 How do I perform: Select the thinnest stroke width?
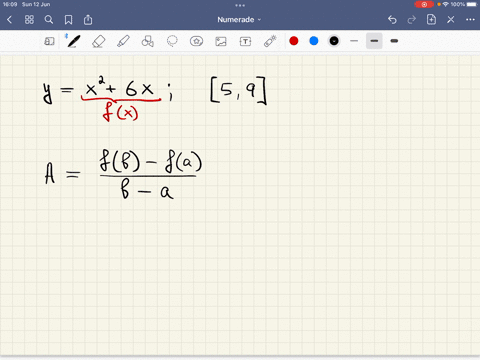click(354, 41)
